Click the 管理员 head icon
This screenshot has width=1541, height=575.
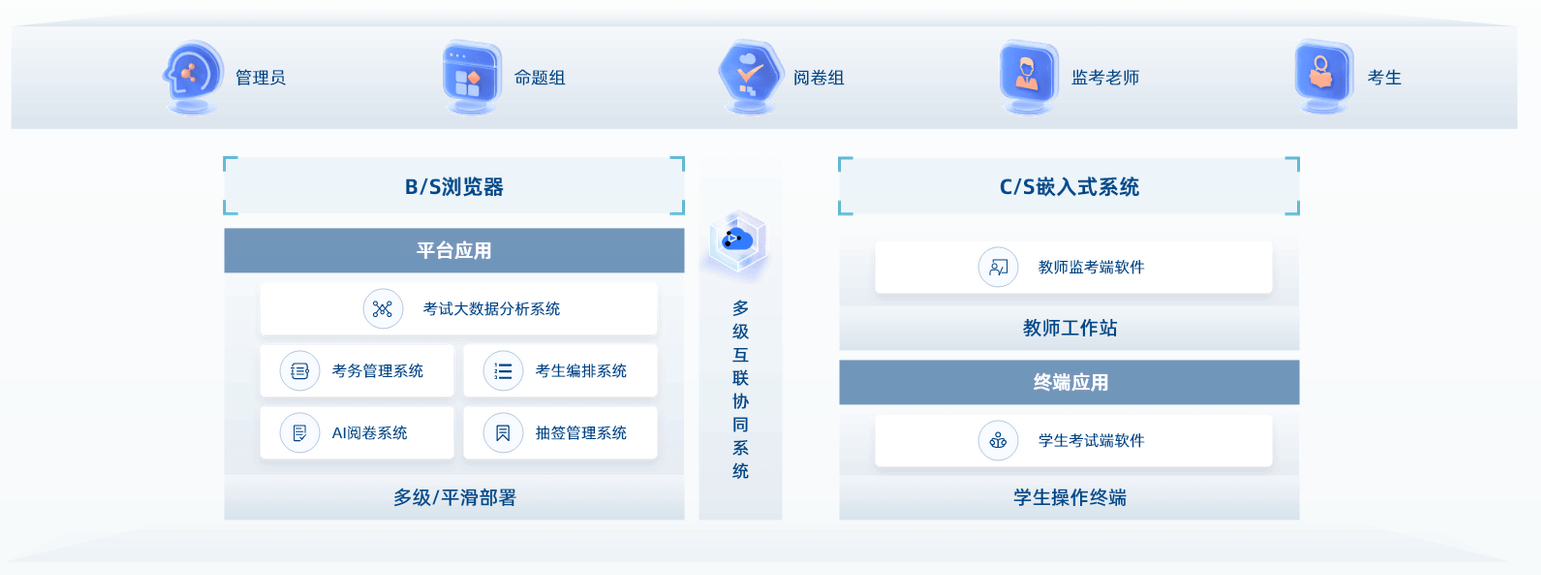pos(189,75)
